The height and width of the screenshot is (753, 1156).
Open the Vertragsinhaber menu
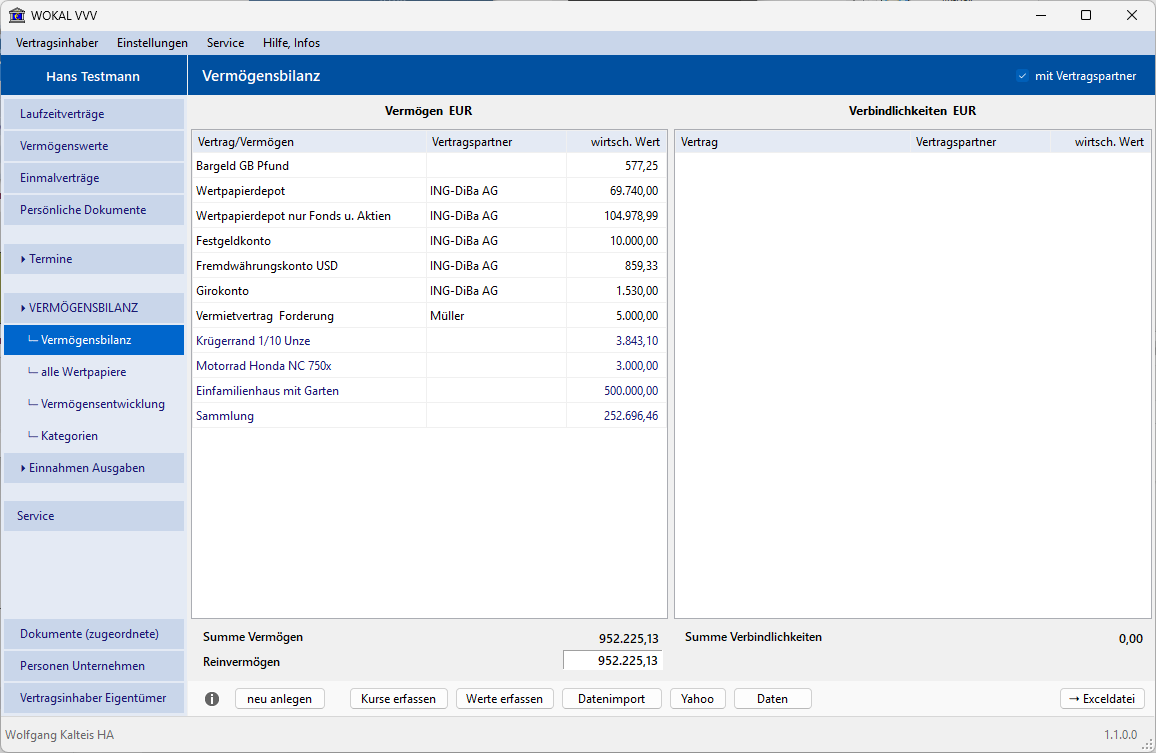point(57,43)
